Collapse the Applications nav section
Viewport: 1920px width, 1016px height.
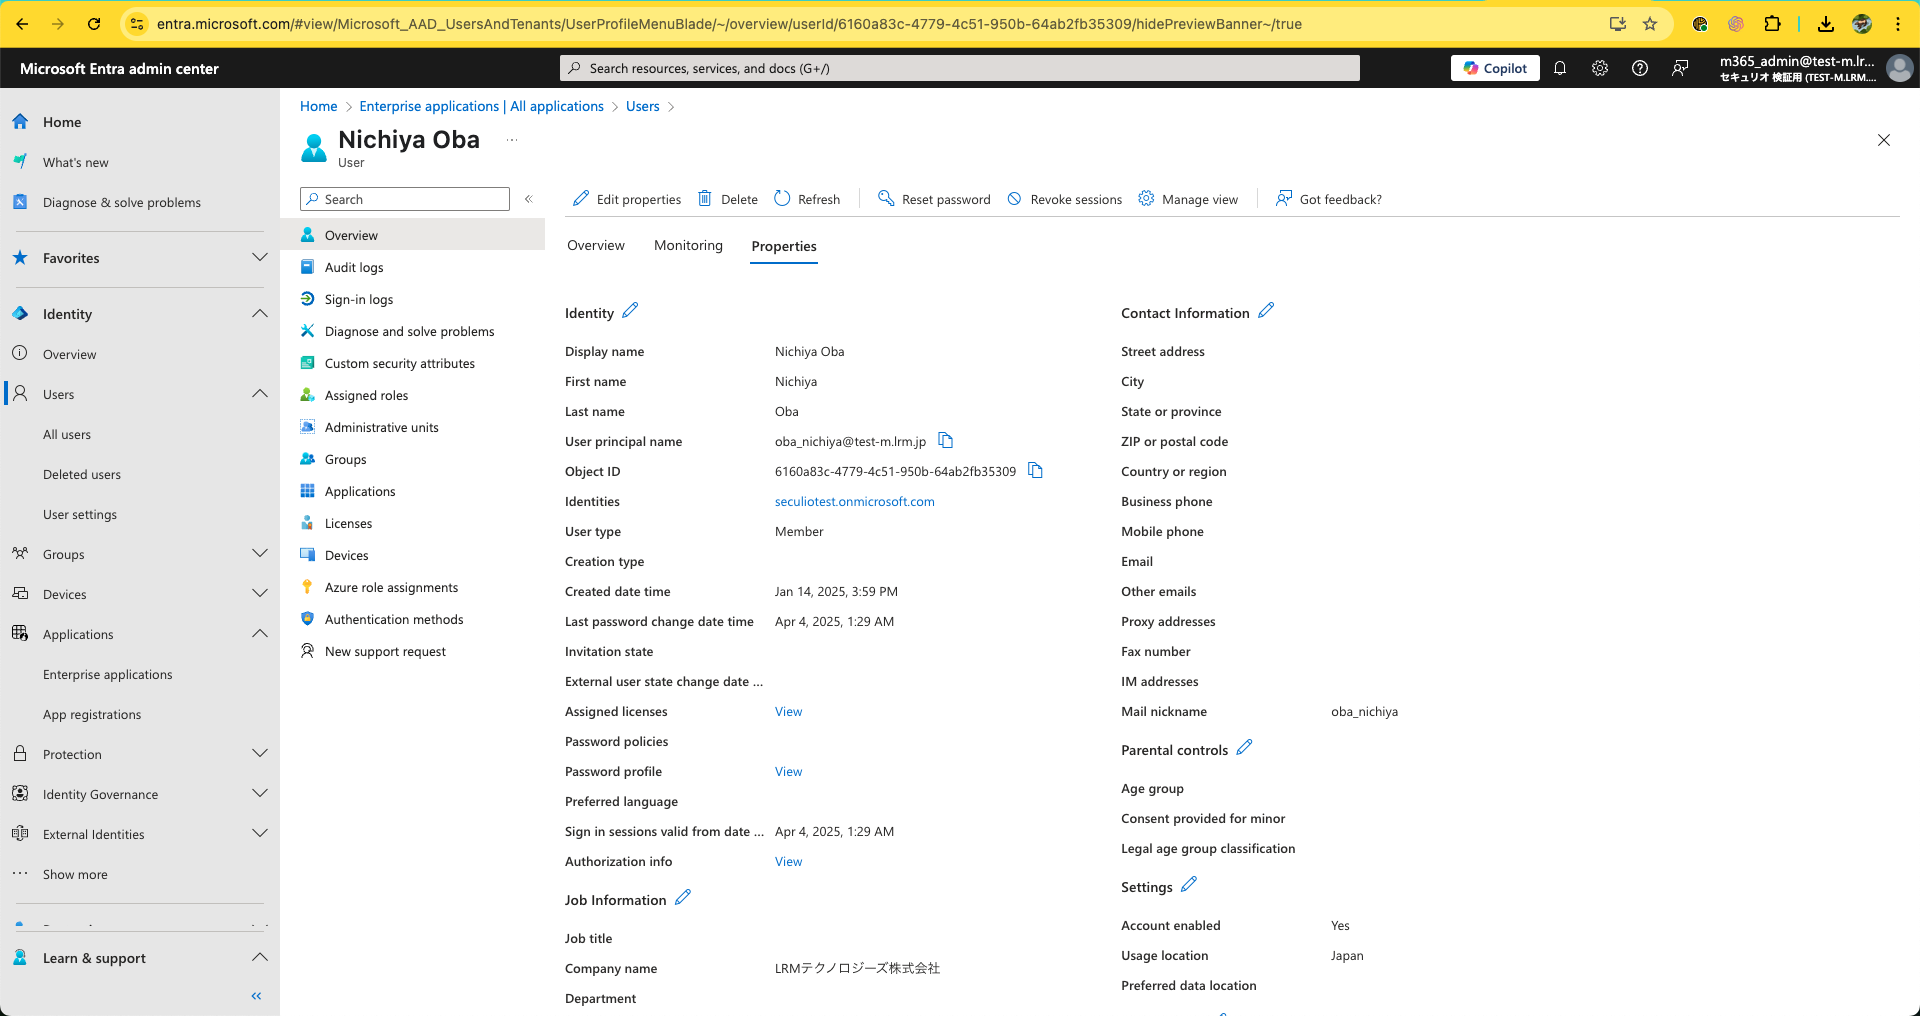coord(260,634)
